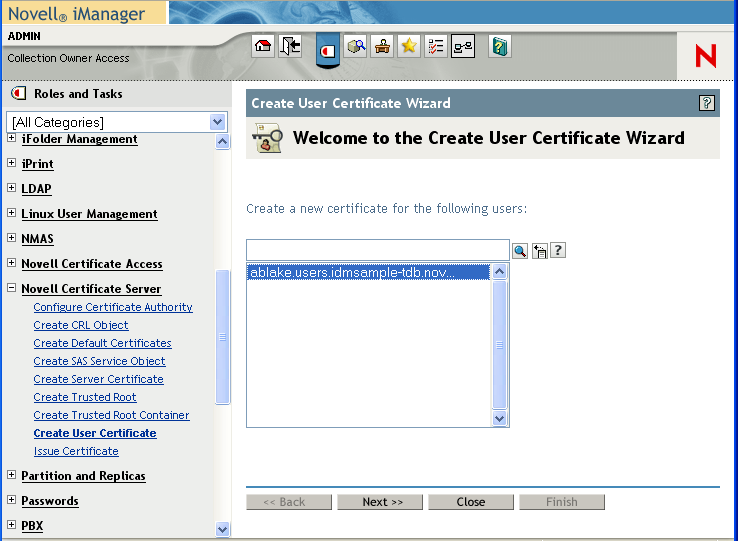The height and width of the screenshot is (541, 738).
Task: Expand the Partition and Replicas category
Action: 12,476
